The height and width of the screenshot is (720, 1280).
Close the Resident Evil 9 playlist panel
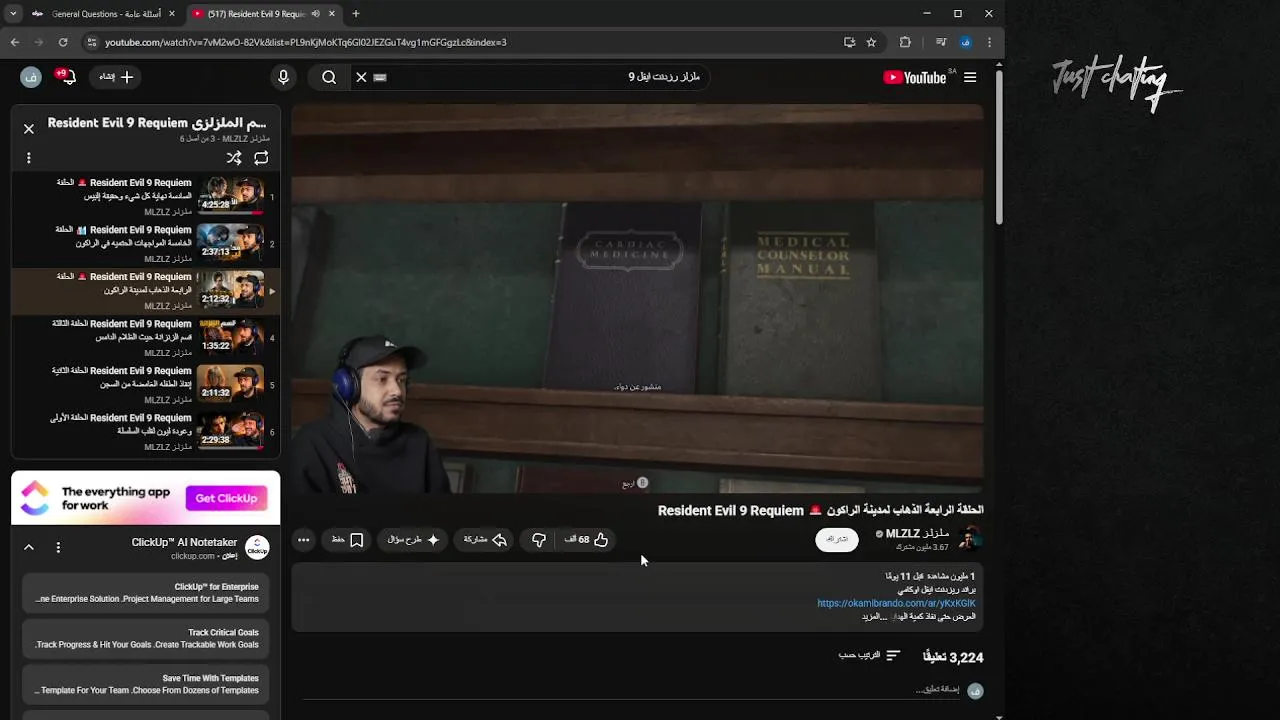(28, 129)
